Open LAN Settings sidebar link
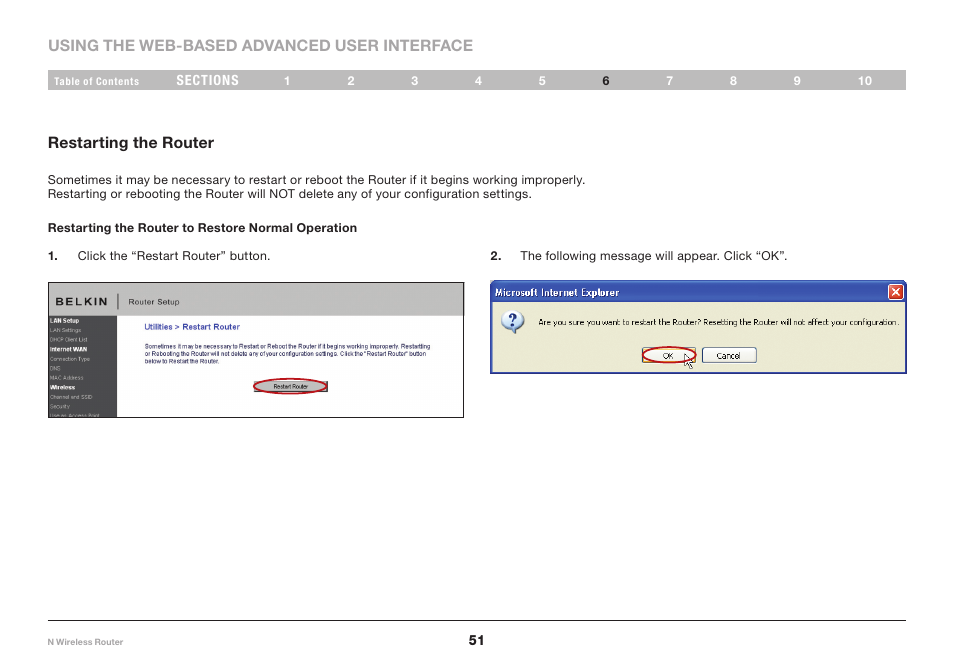The height and width of the screenshot is (668, 954). [65, 330]
